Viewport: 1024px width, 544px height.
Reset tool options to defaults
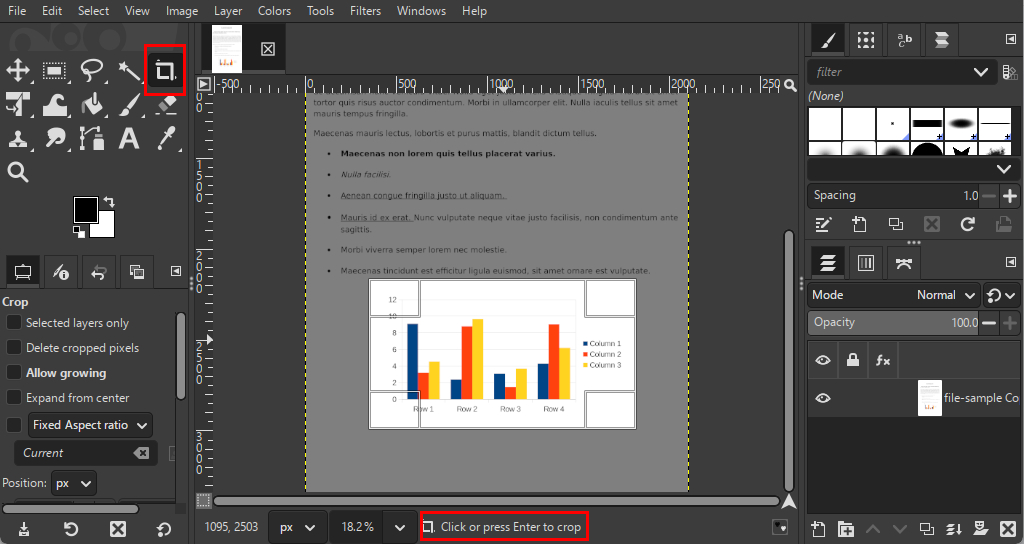(164, 529)
